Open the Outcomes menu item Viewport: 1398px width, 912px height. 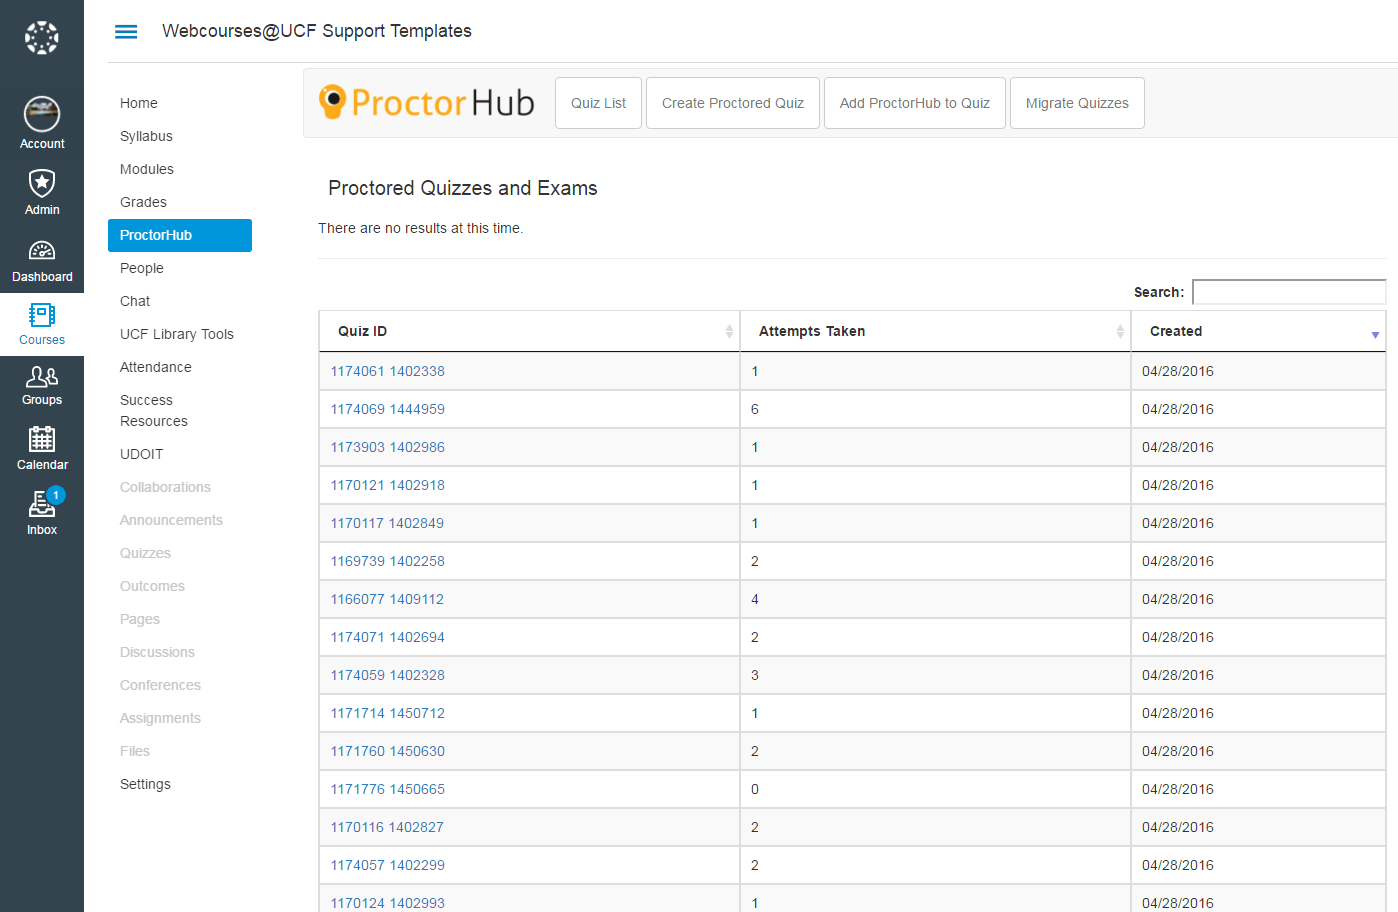click(x=152, y=586)
